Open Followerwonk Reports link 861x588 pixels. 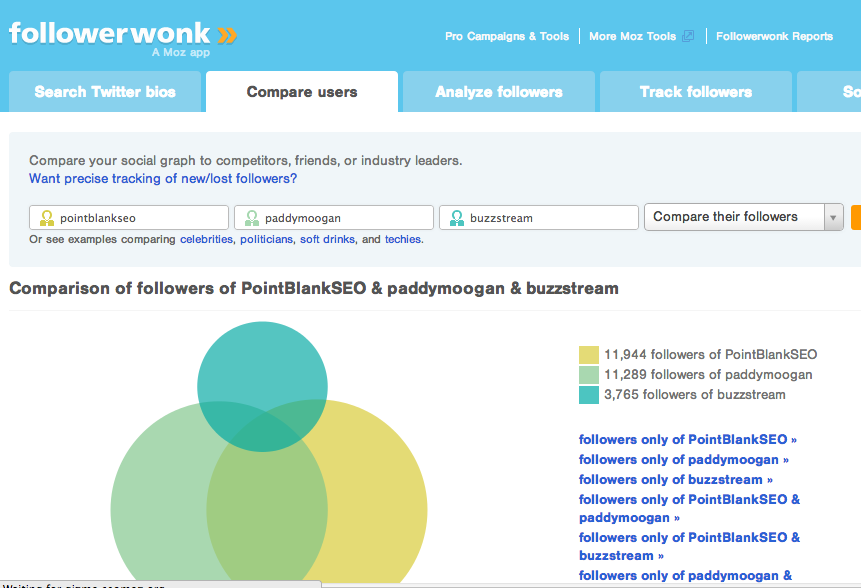[x=774, y=36]
